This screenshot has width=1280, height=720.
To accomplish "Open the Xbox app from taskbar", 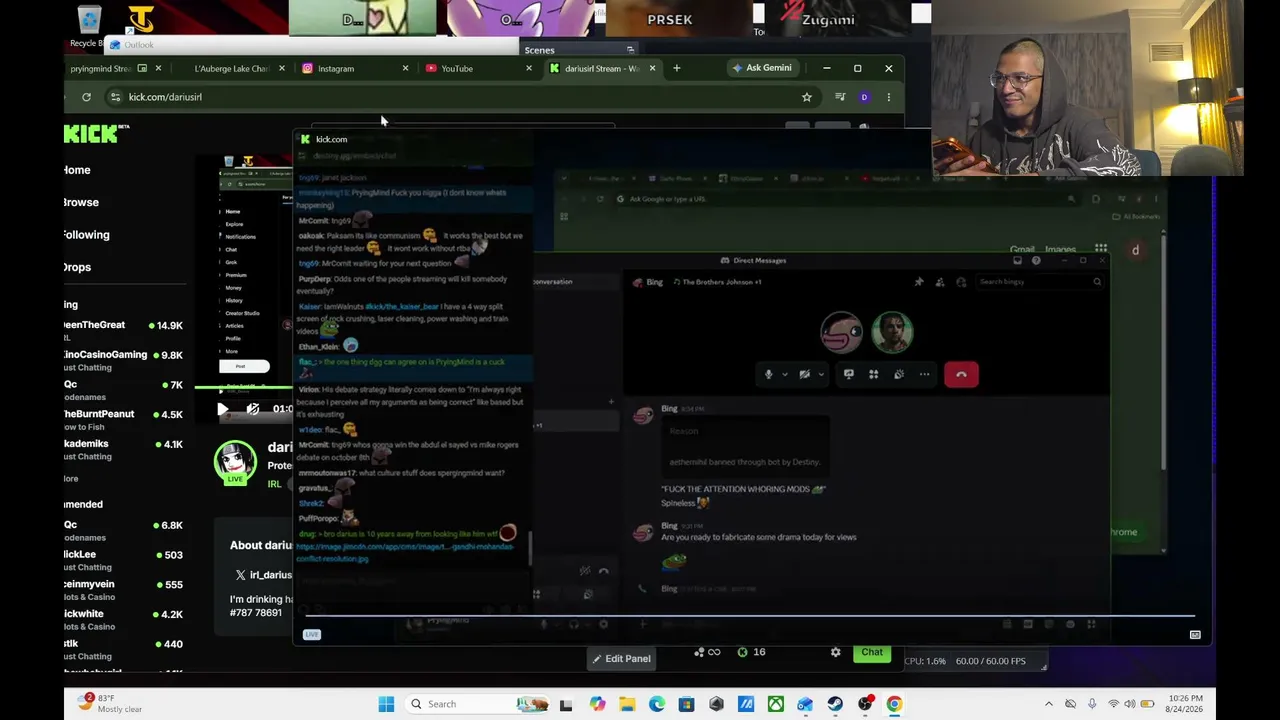I will click(x=776, y=704).
